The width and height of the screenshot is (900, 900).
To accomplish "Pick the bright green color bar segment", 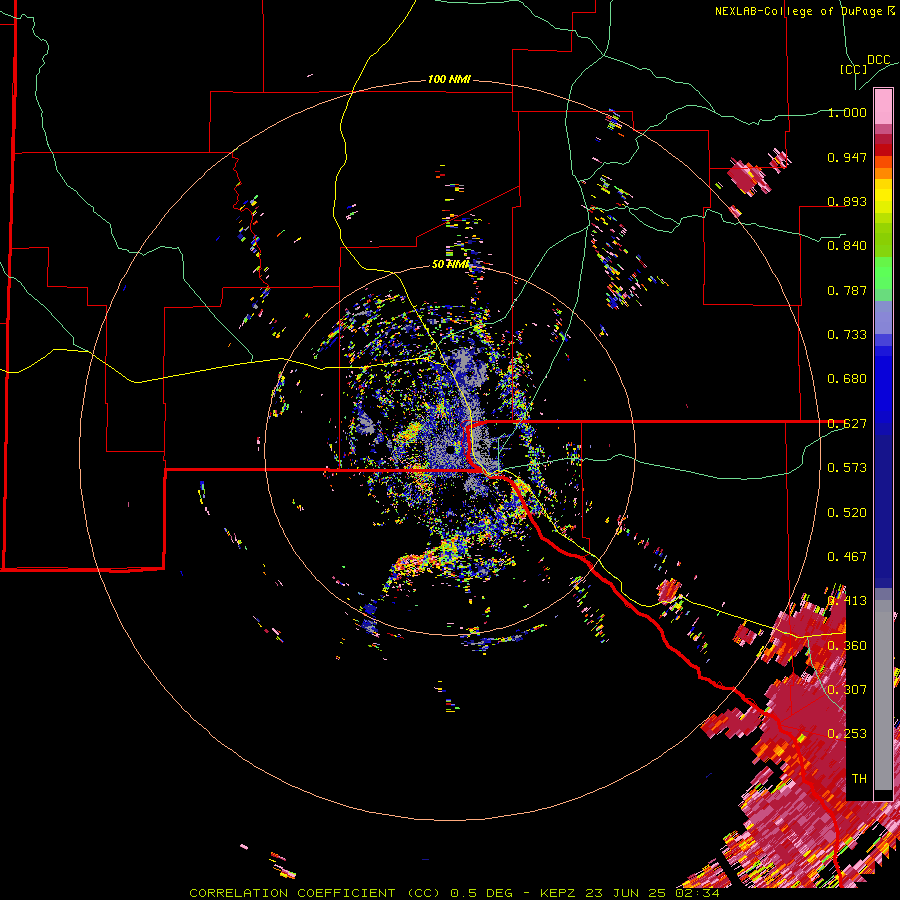I will click(x=883, y=274).
